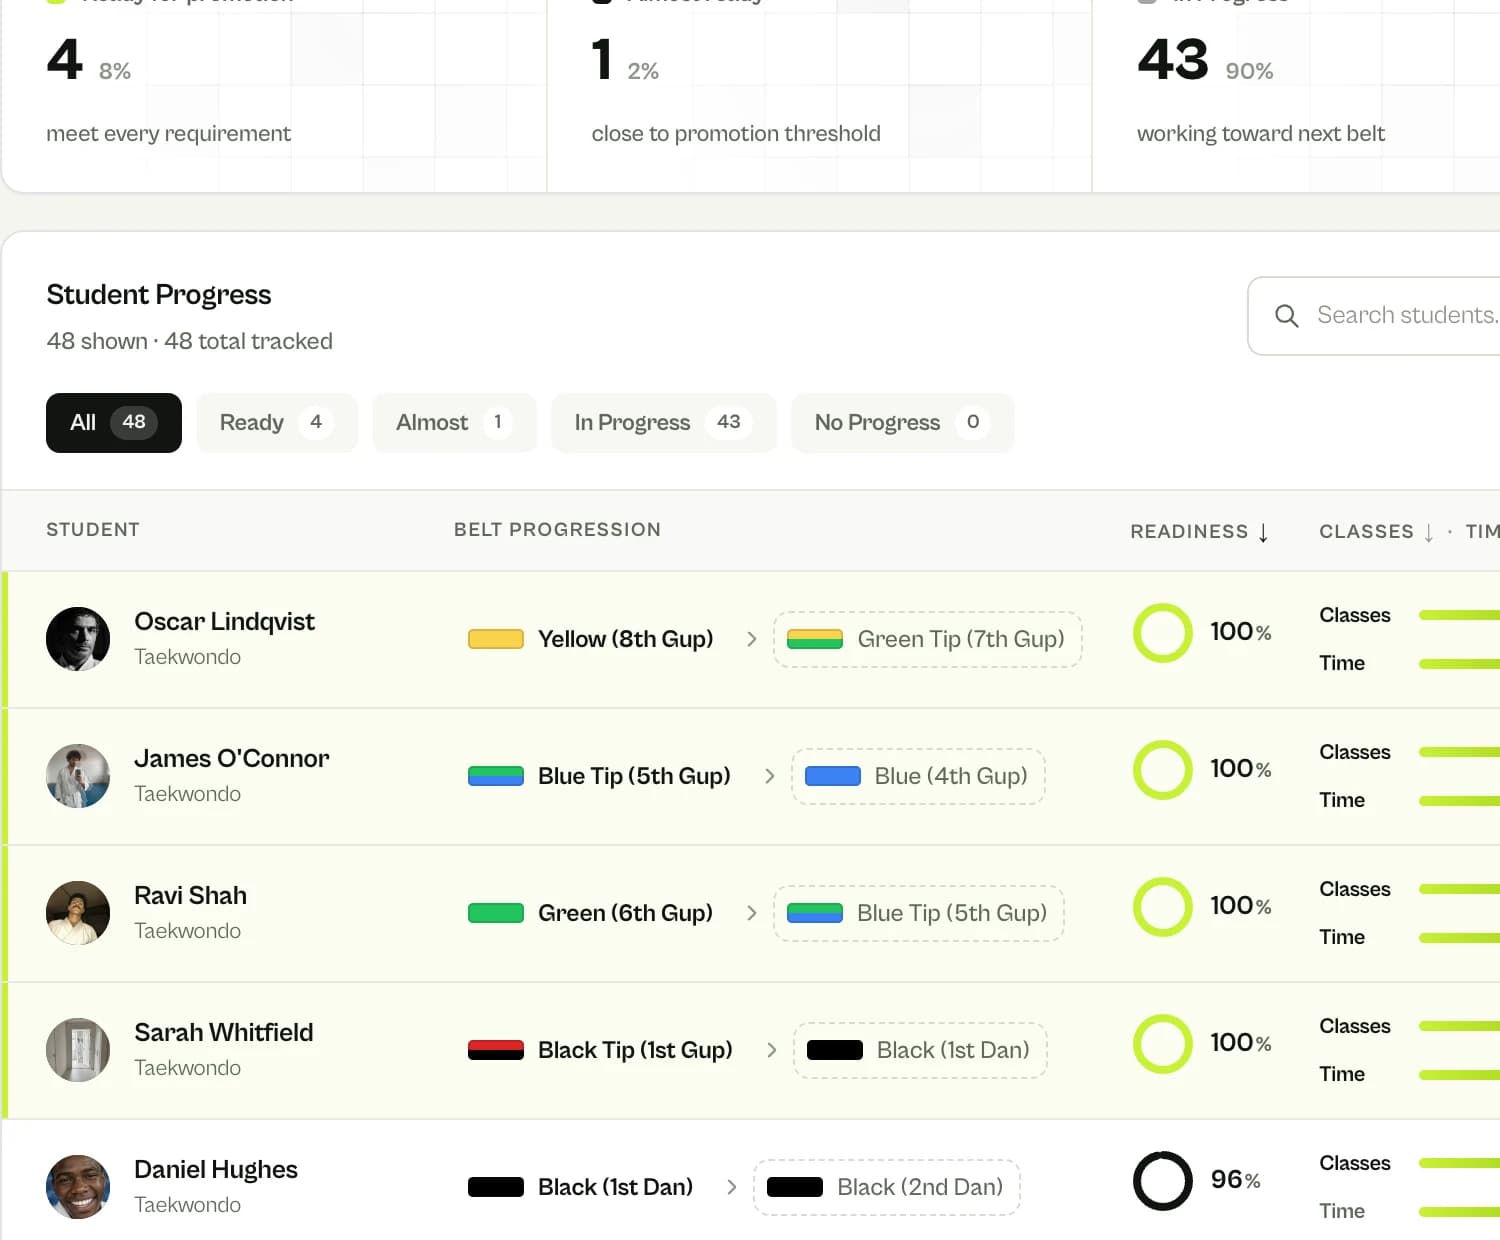This screenshot has height=1240, width=1500.
Task: Click Daniel Hughes's Time progress bar
Action: [1459, 1212]
